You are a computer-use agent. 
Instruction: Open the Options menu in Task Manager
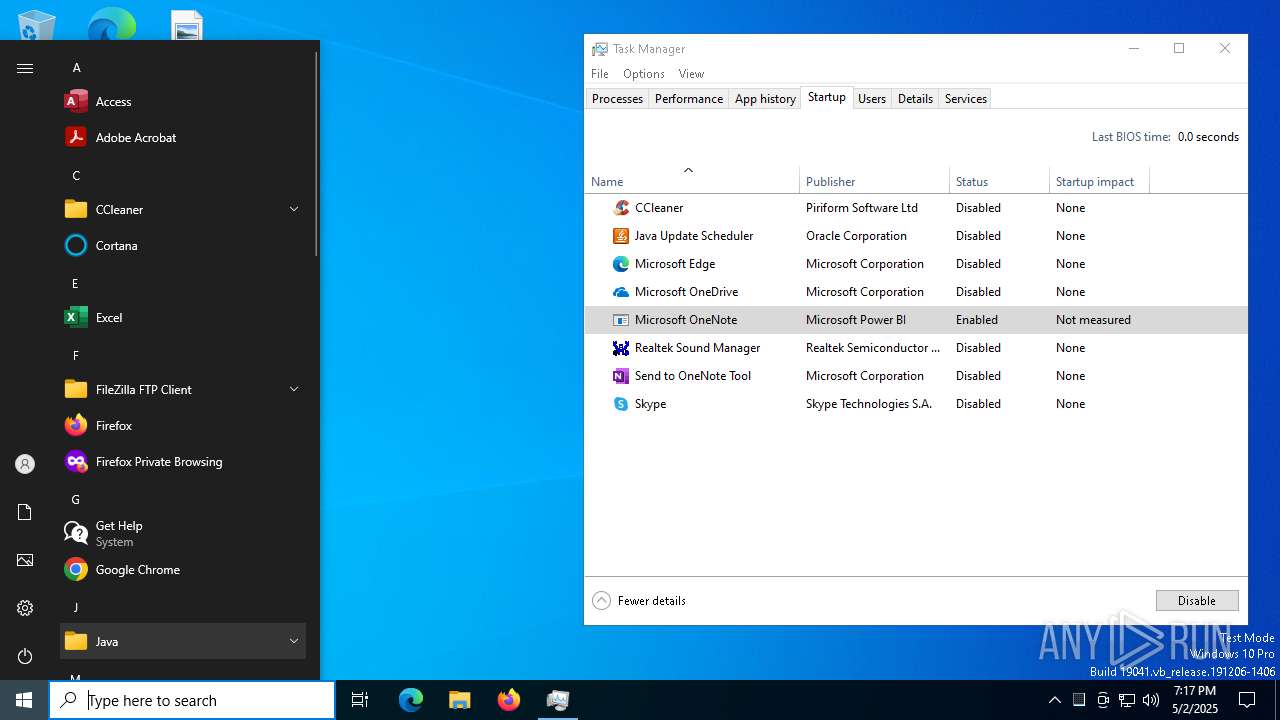click(644, 74)
